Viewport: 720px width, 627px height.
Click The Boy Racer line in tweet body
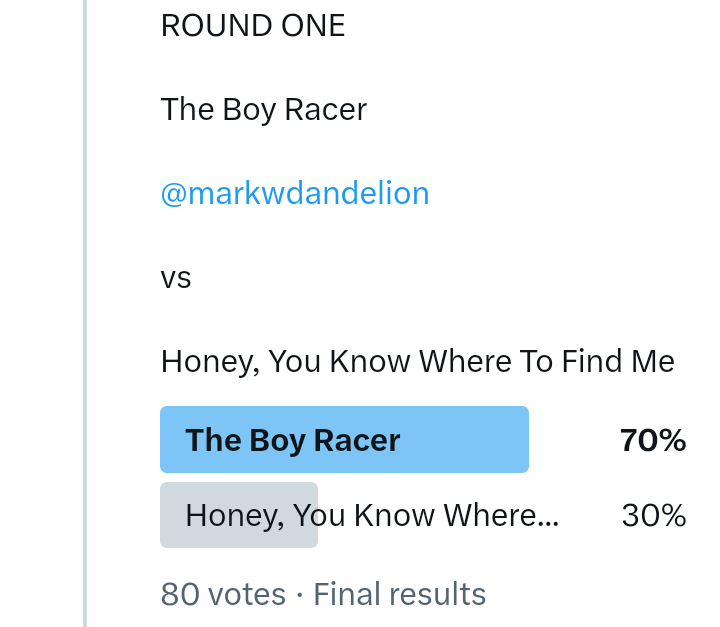pos(263,109)
